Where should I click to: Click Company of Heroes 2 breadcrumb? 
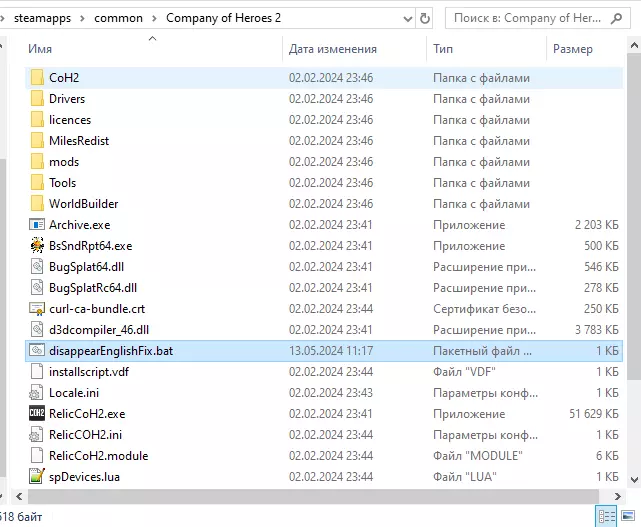(224, 18)
